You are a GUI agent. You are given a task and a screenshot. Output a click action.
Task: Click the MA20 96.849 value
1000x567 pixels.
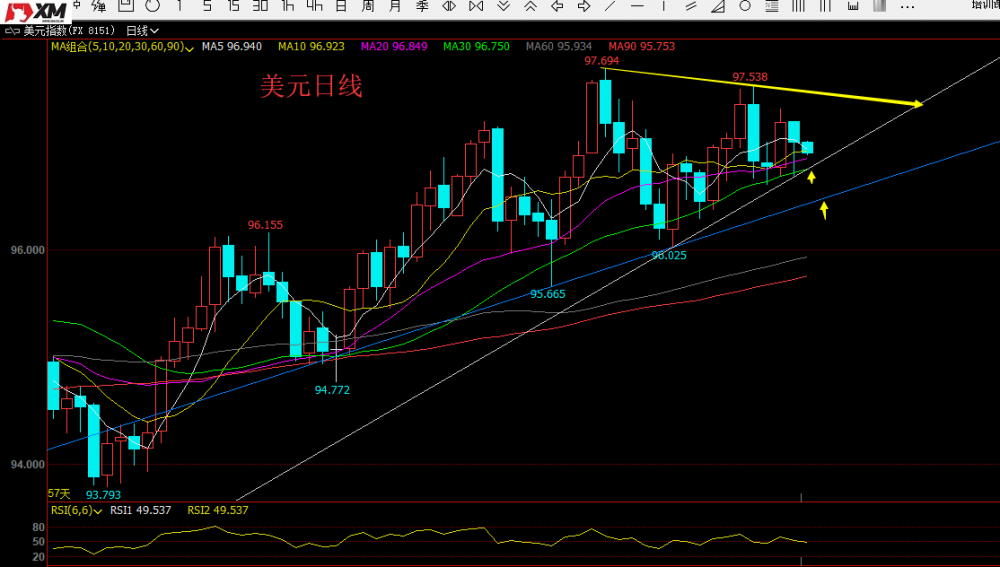pos(393,47)
